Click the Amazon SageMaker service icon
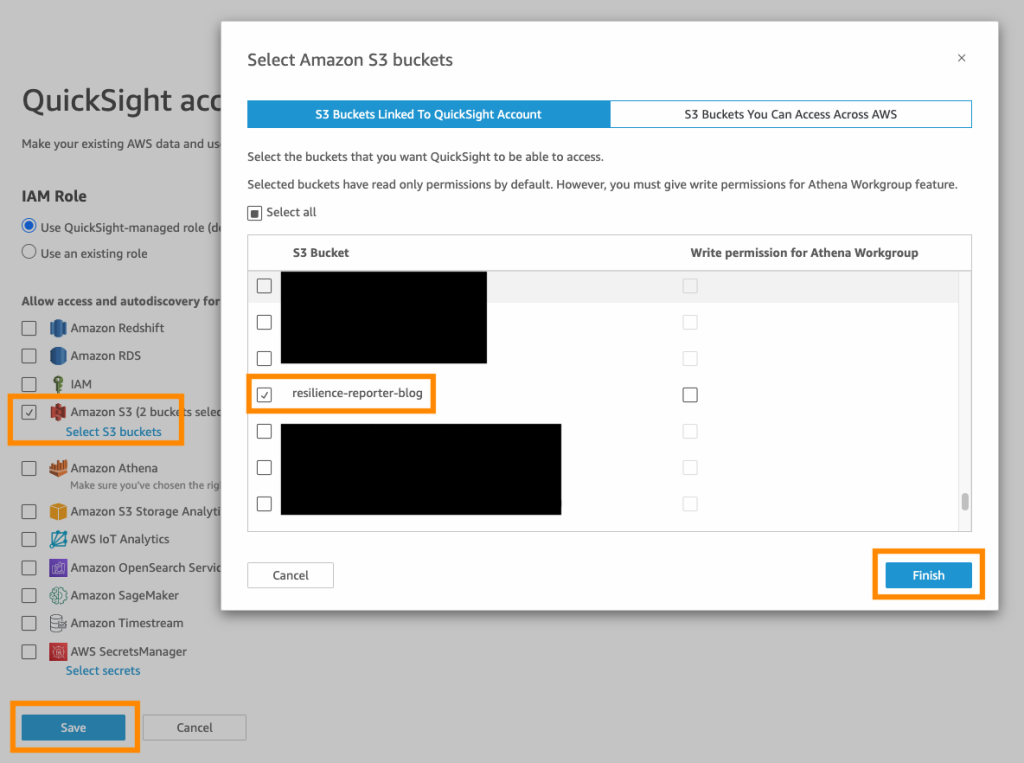This screenshot has width=1024, height=763. coord(57,595)
